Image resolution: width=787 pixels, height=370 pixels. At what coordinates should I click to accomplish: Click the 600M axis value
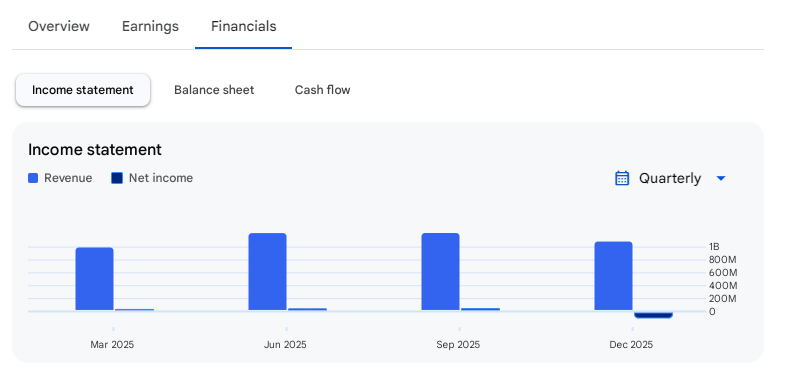pyautogui.click(x=723, y=273)
